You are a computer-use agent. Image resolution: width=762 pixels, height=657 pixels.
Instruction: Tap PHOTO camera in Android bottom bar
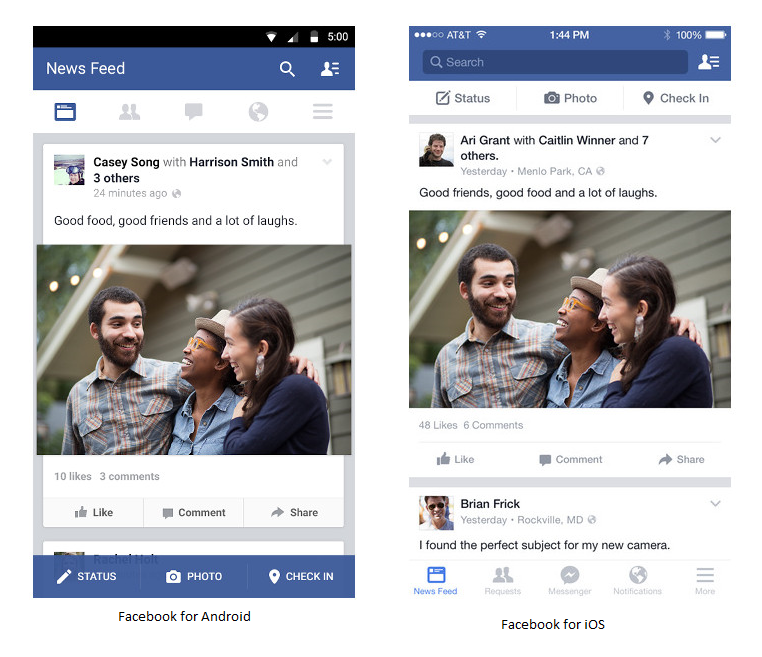[x=194, y=576]
